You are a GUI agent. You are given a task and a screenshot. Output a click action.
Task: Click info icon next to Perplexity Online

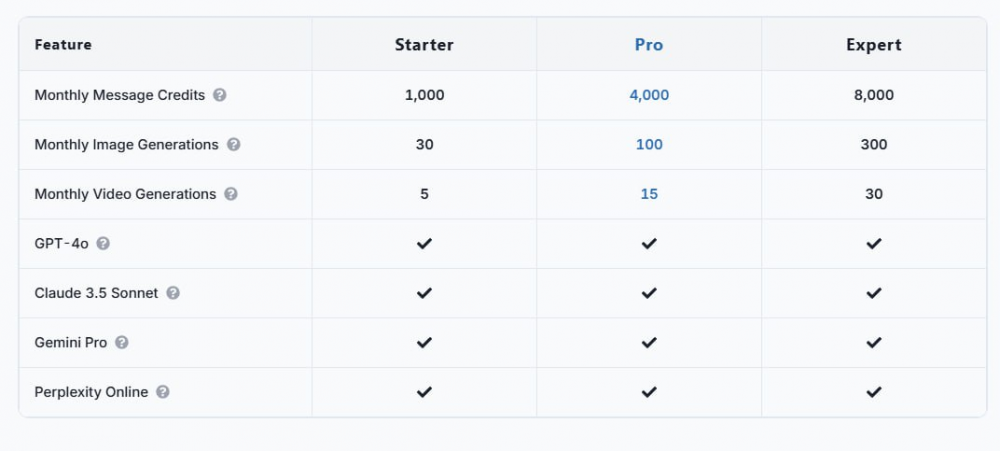[x=163, y=392]
